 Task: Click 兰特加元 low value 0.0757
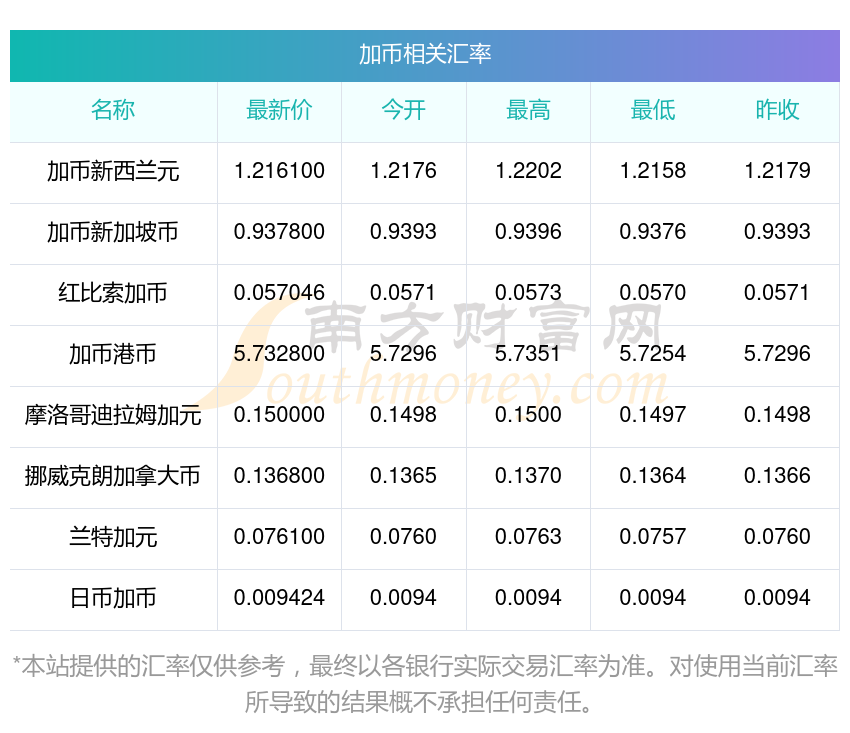[653, 537]
